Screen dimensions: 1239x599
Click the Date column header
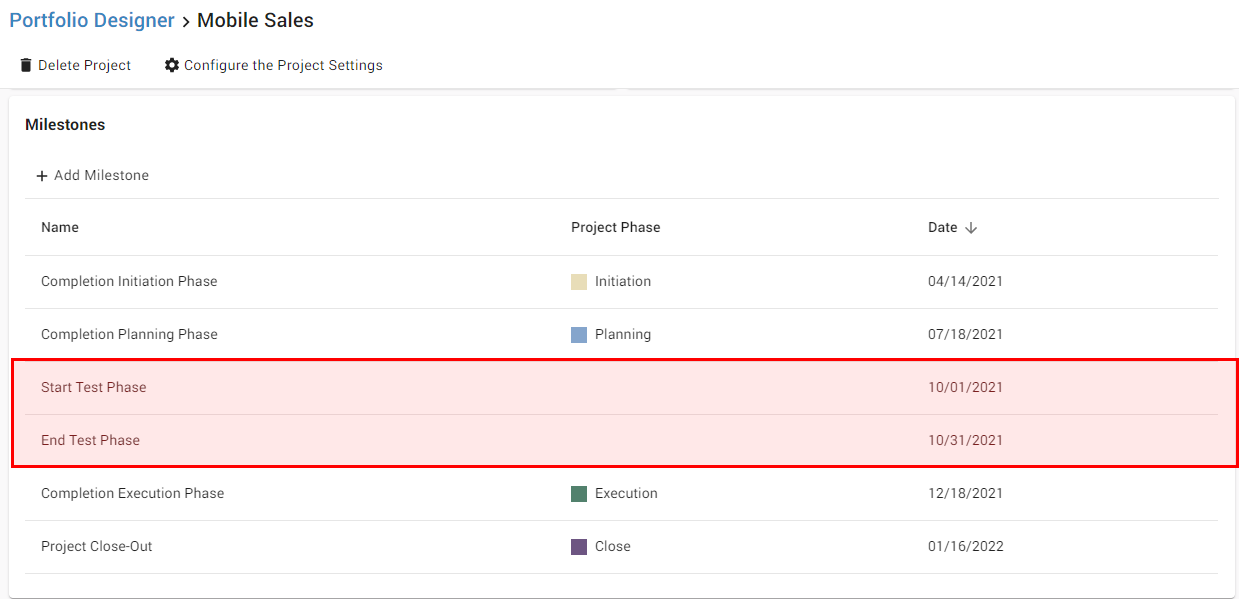coord(943,227)
